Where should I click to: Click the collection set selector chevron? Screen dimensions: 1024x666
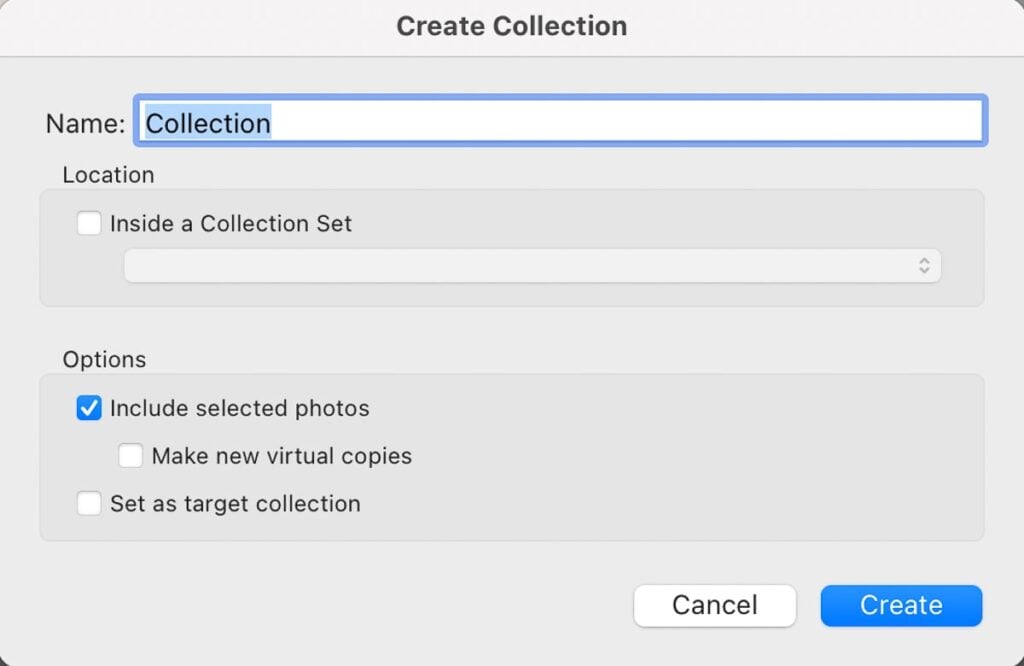tap(924, 265)
